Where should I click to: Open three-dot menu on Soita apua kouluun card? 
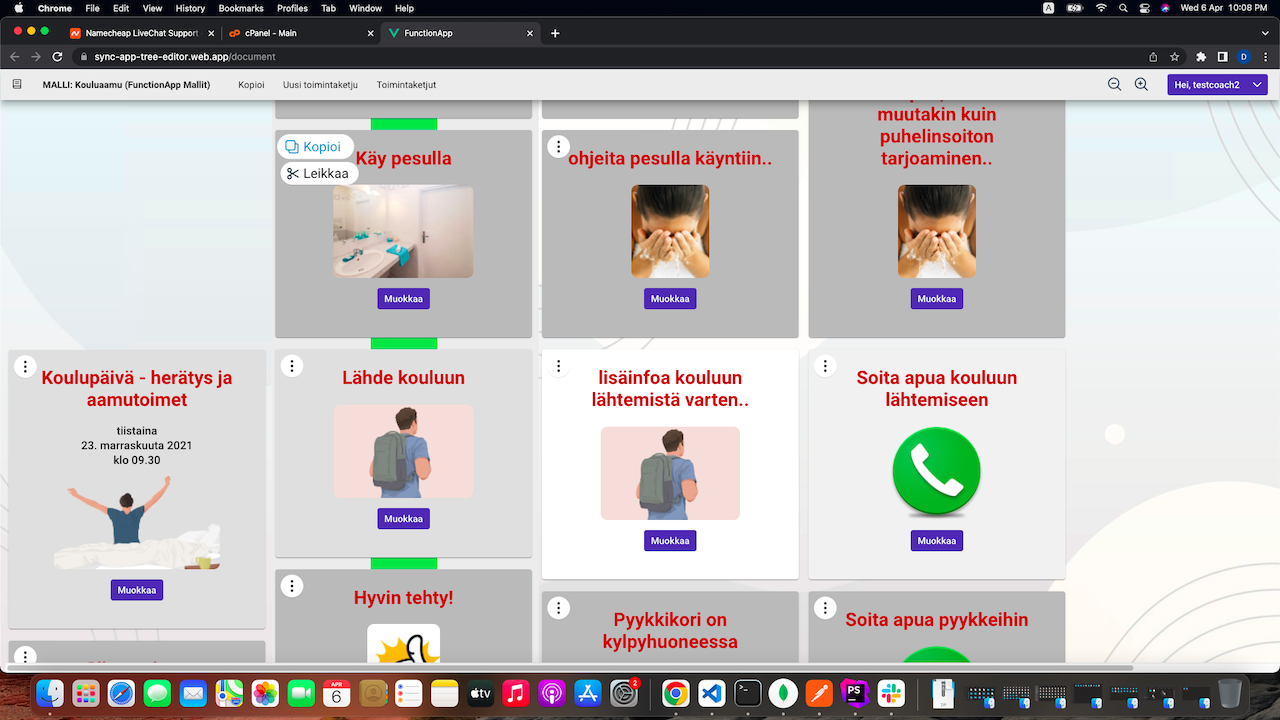tap(825, 366)
